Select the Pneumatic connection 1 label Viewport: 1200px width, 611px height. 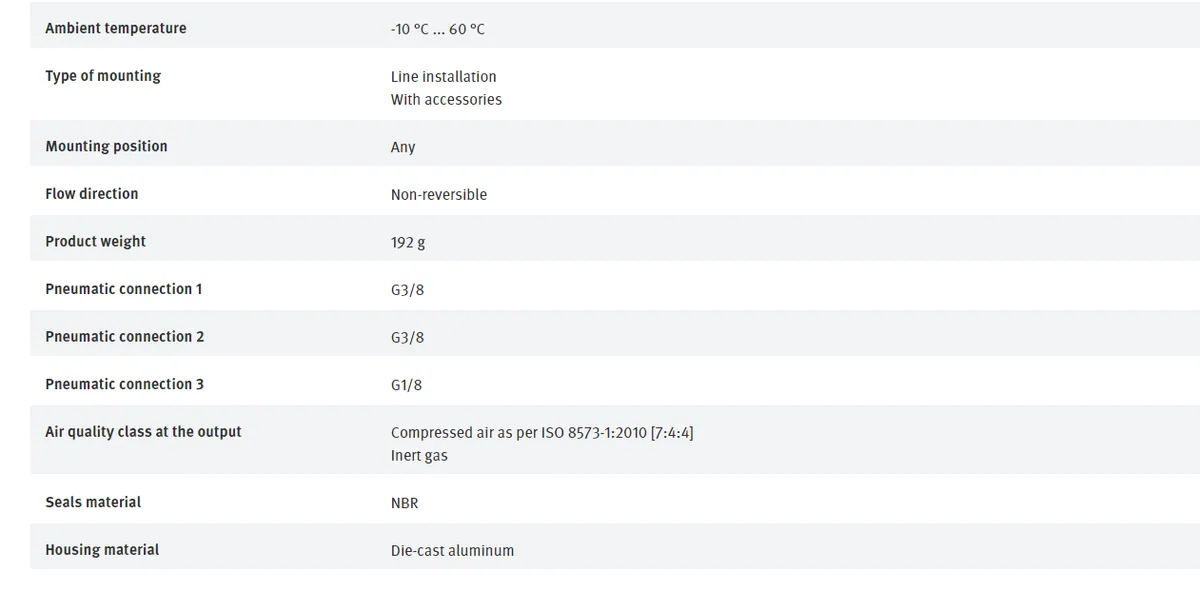pyautogui.click(x=124, y=289)
